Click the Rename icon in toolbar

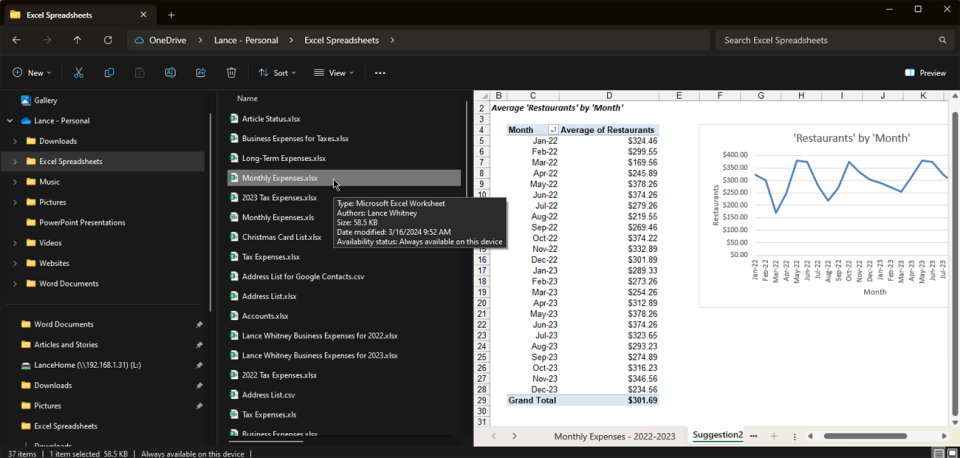170,73
